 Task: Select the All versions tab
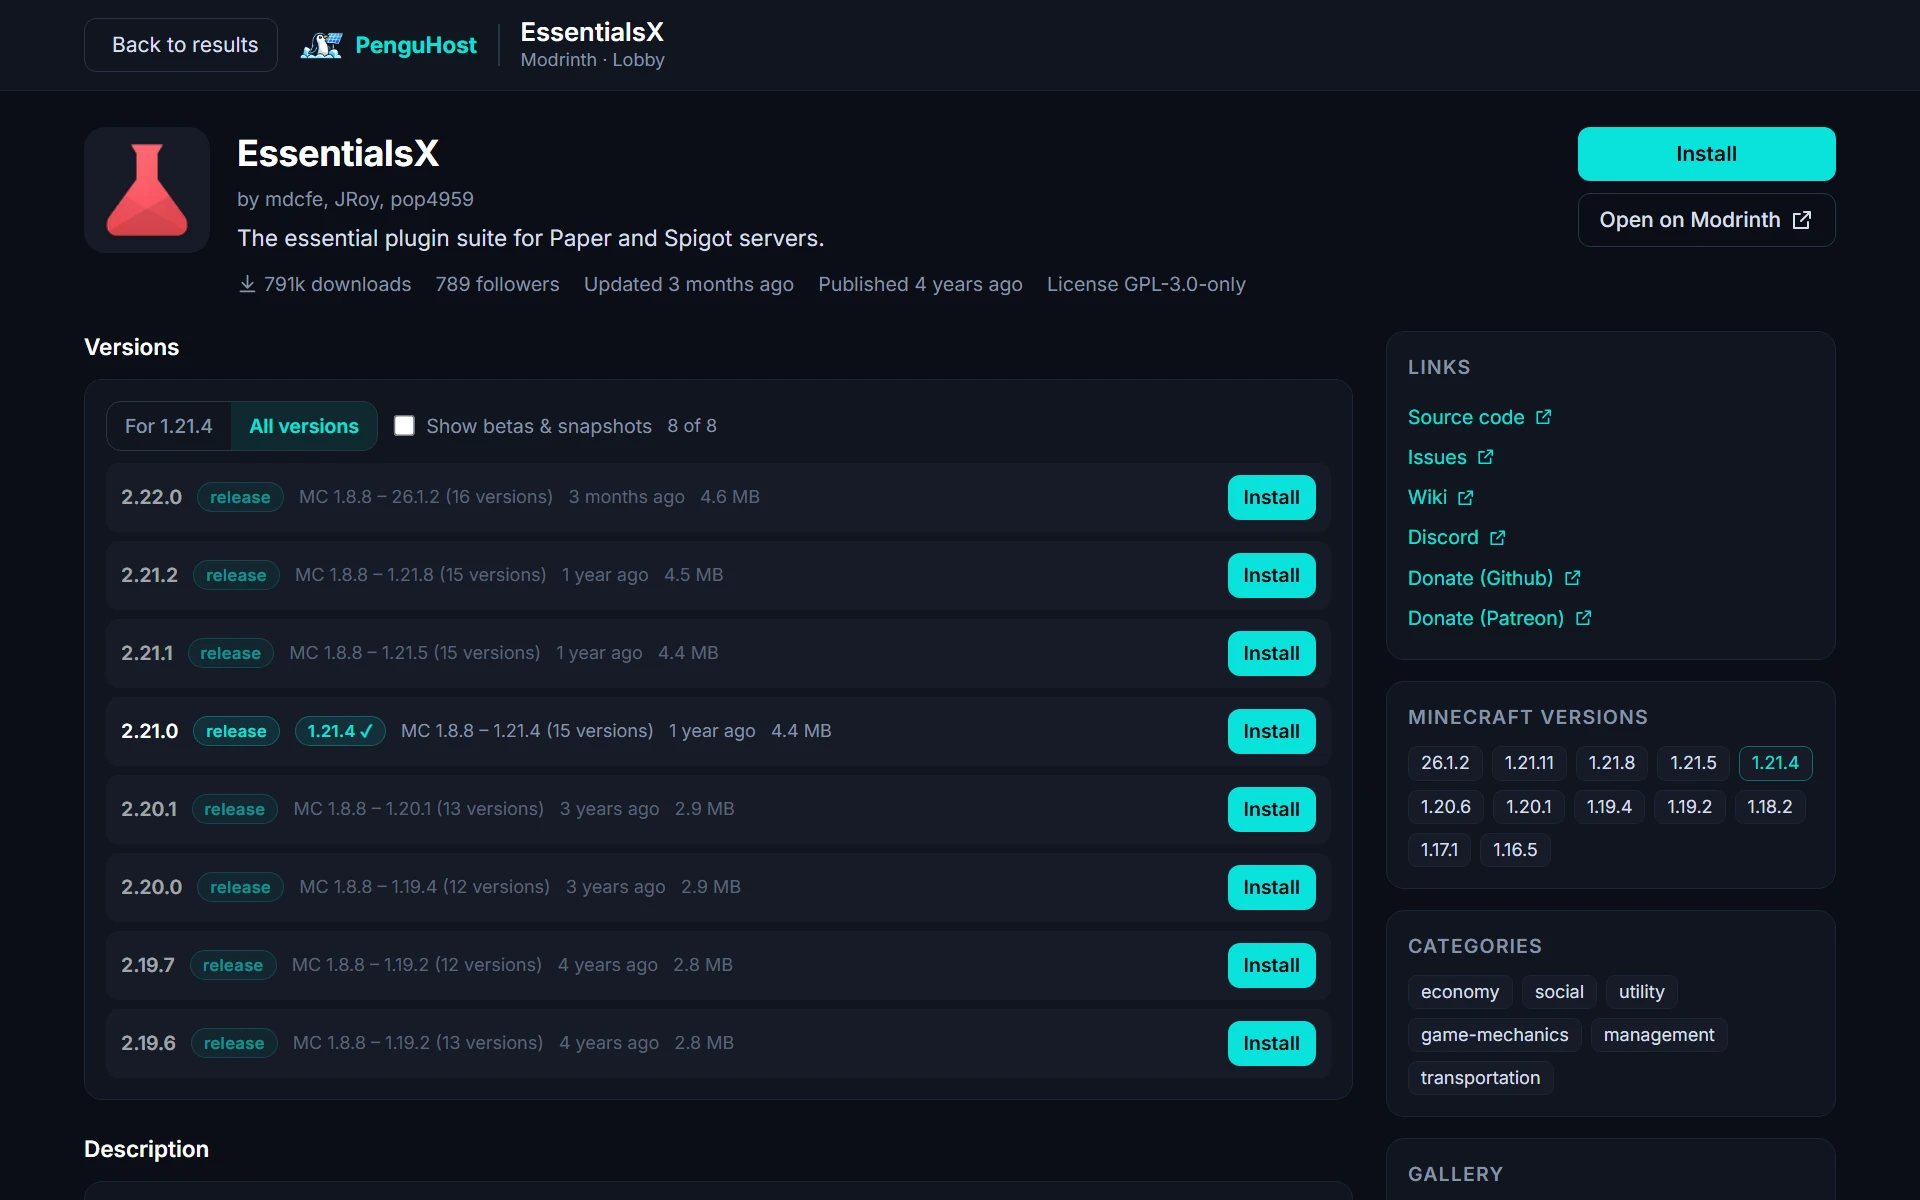[304, 426]
